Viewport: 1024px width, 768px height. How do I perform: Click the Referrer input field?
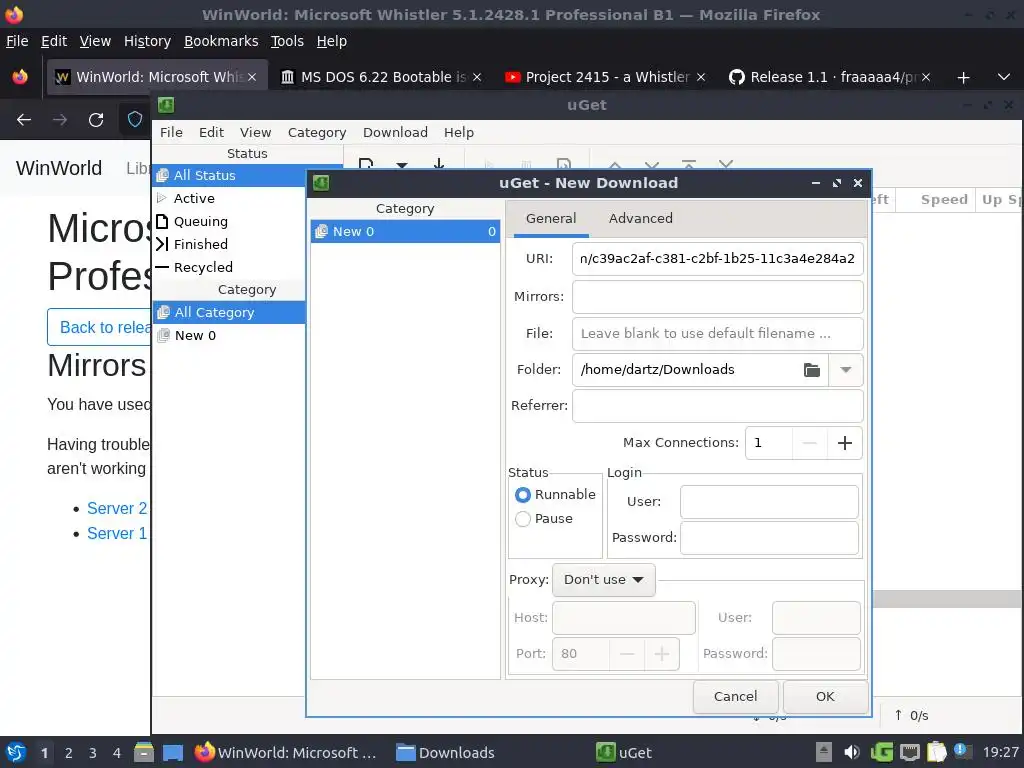pyautogui.click(x=718, y=406)
